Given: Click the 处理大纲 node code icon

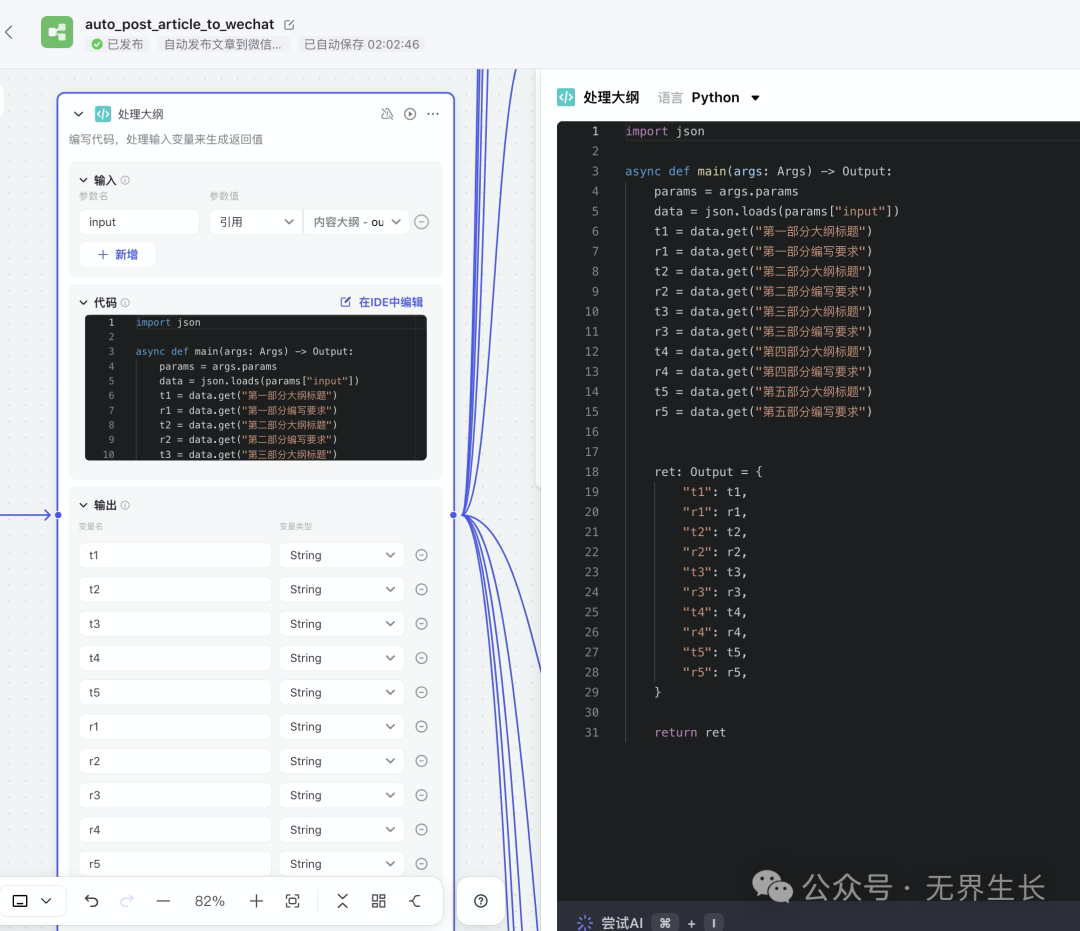Looking at the screenshot, I should 103,114.
